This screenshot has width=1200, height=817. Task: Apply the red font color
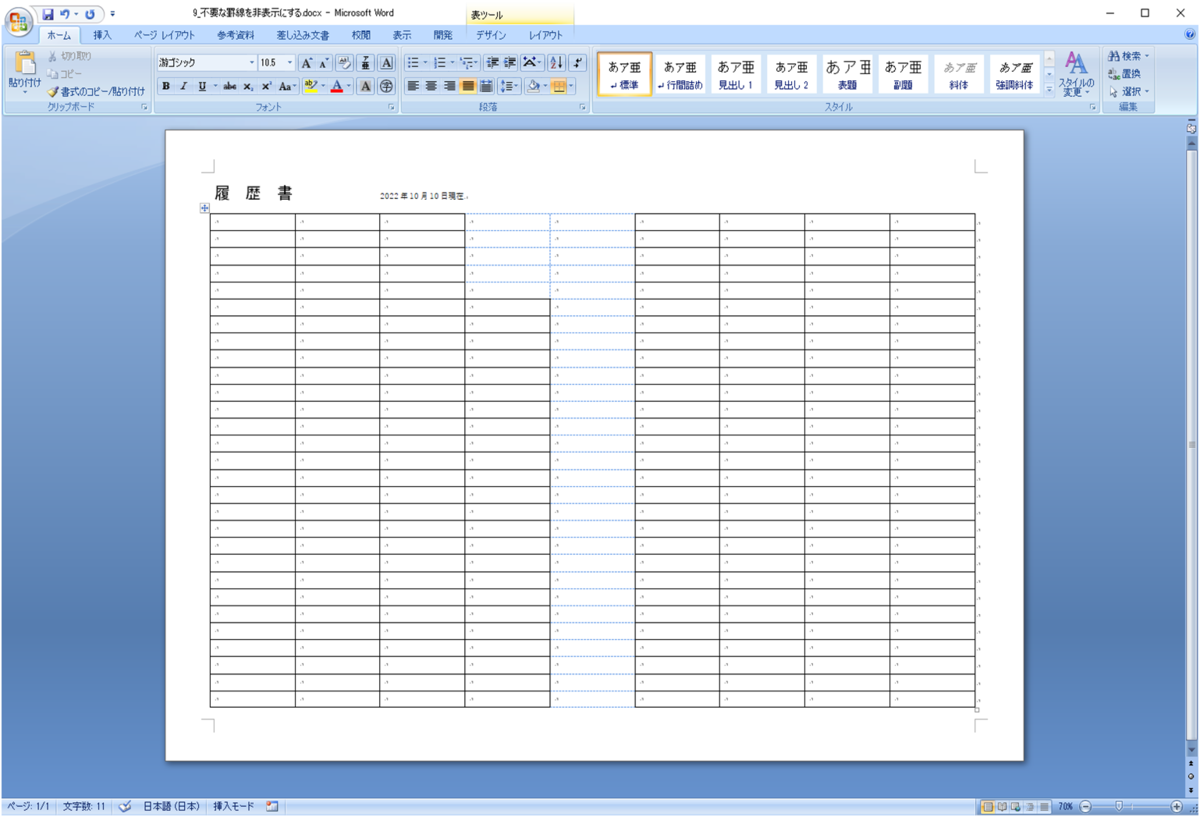point(337,86)
